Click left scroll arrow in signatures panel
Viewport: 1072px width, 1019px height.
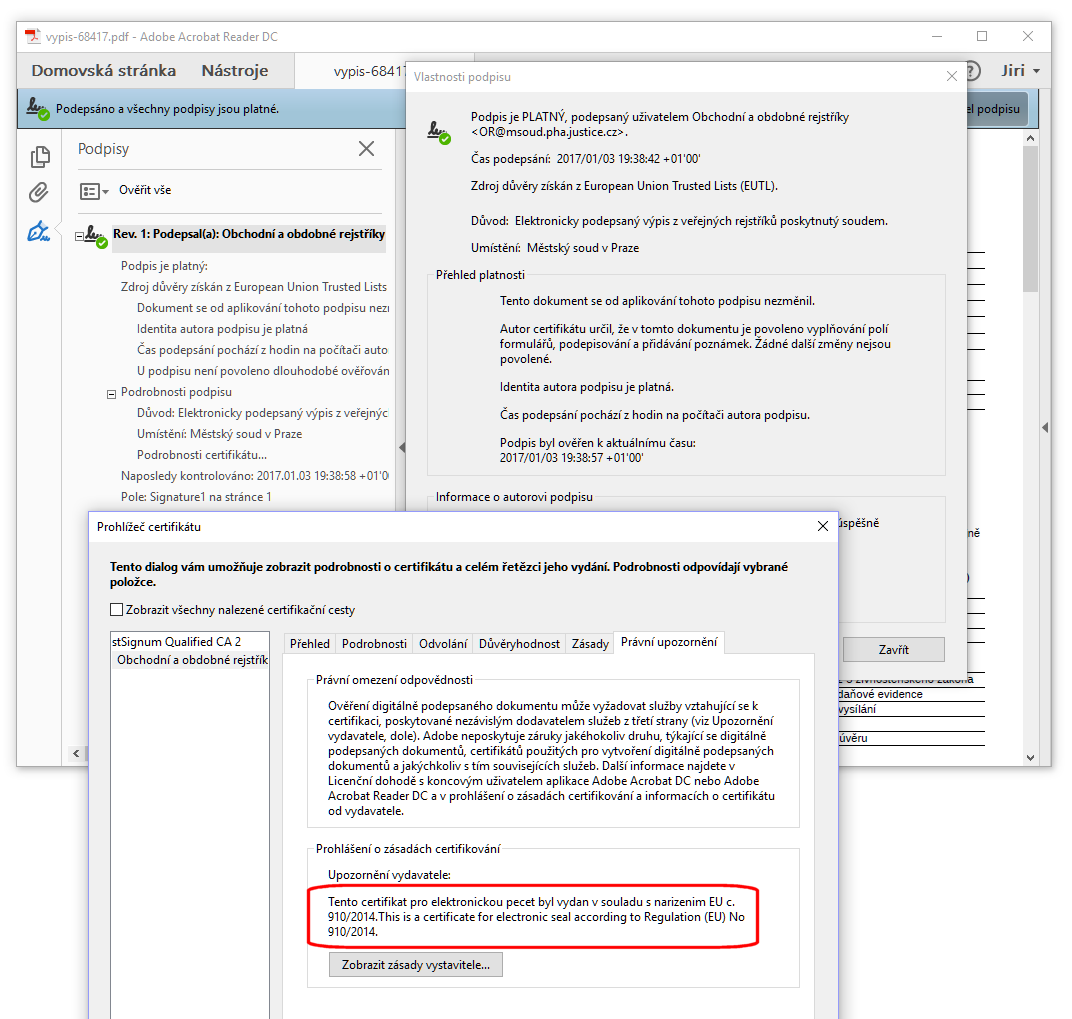point(77,753)
